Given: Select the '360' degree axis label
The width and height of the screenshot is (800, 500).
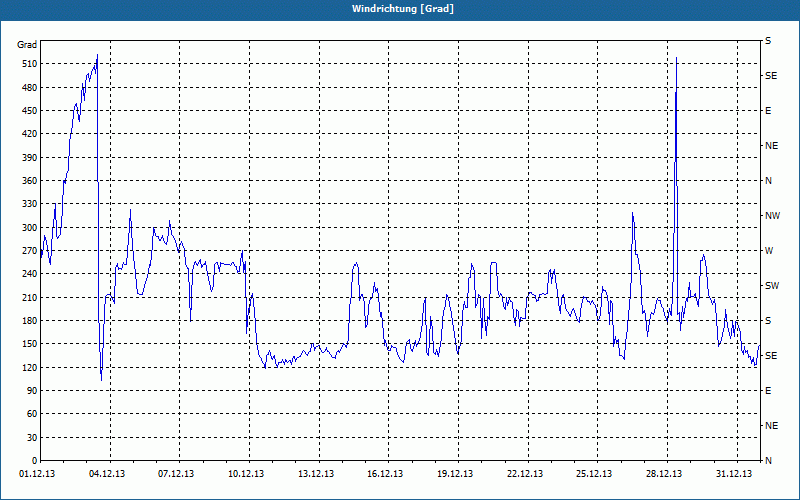Looking at the screenshot, I should 30,181.
